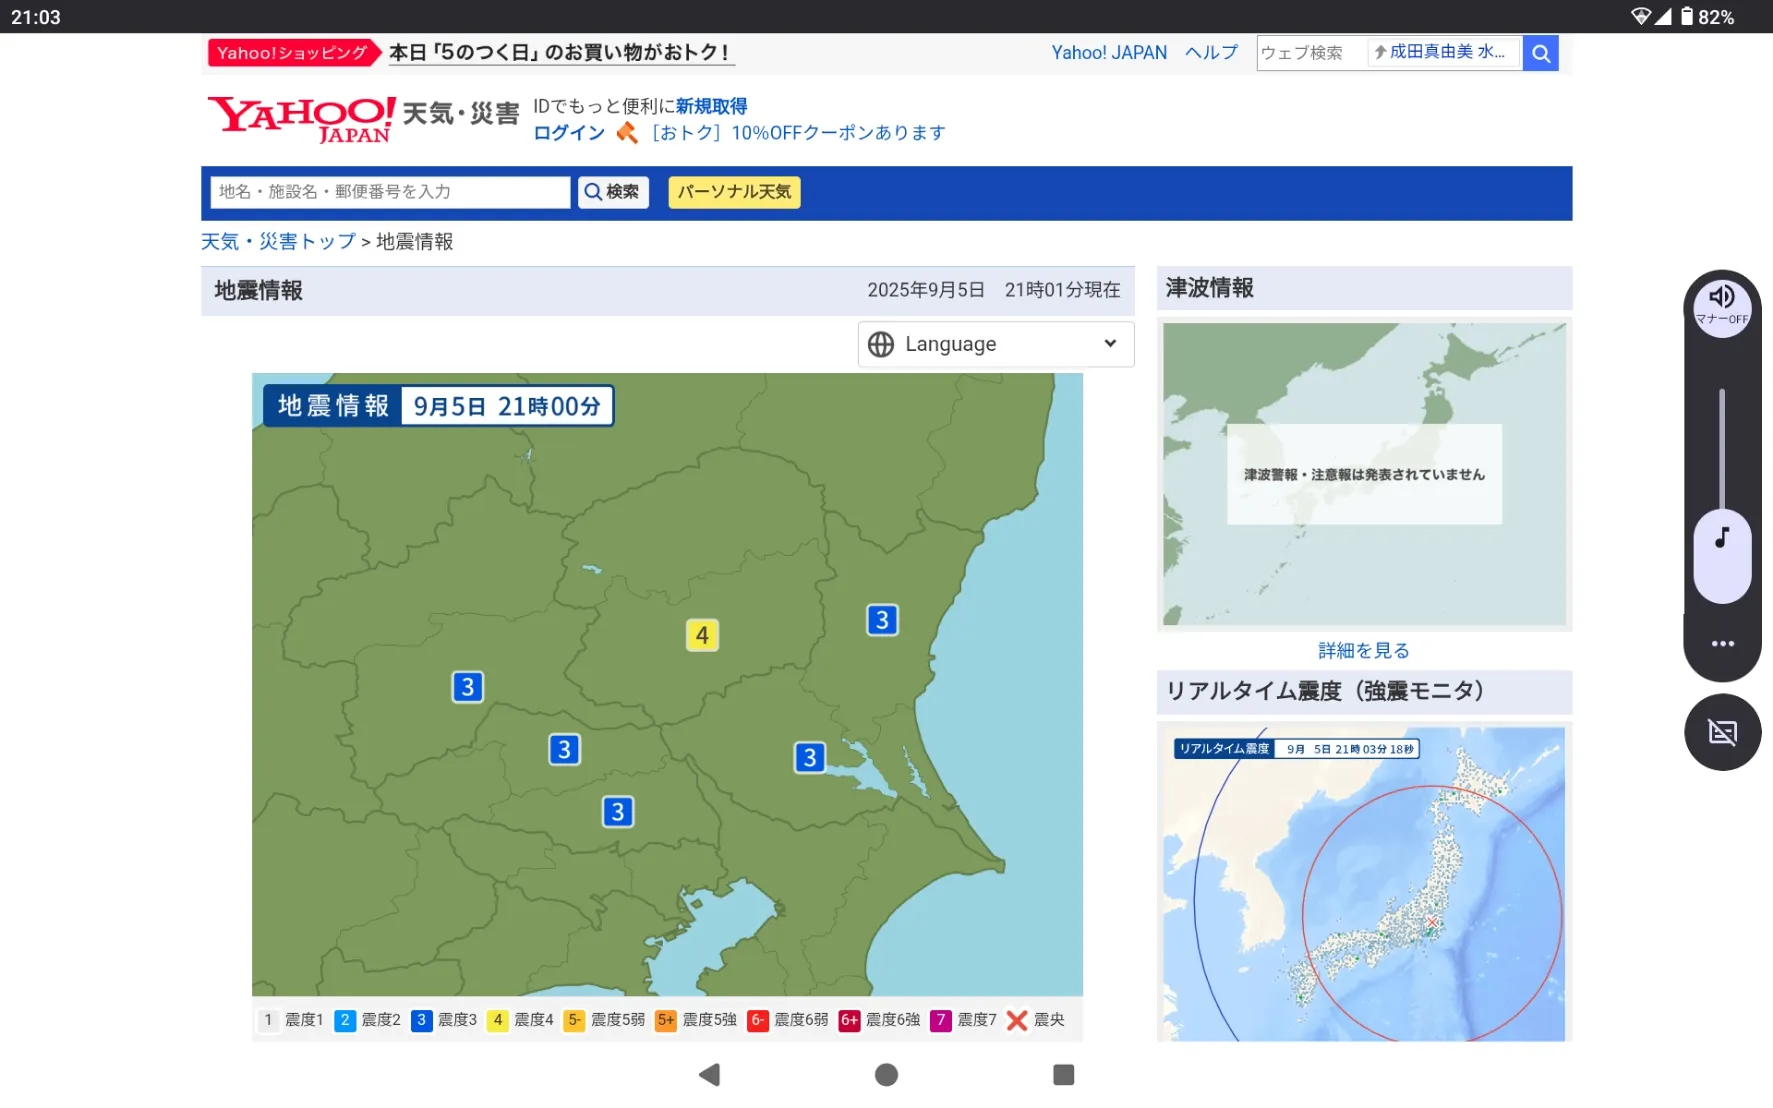Click the blue 震度2 legend swatch
1773x1108 pixels.
pyautogui.click(x=345, y=1020)
